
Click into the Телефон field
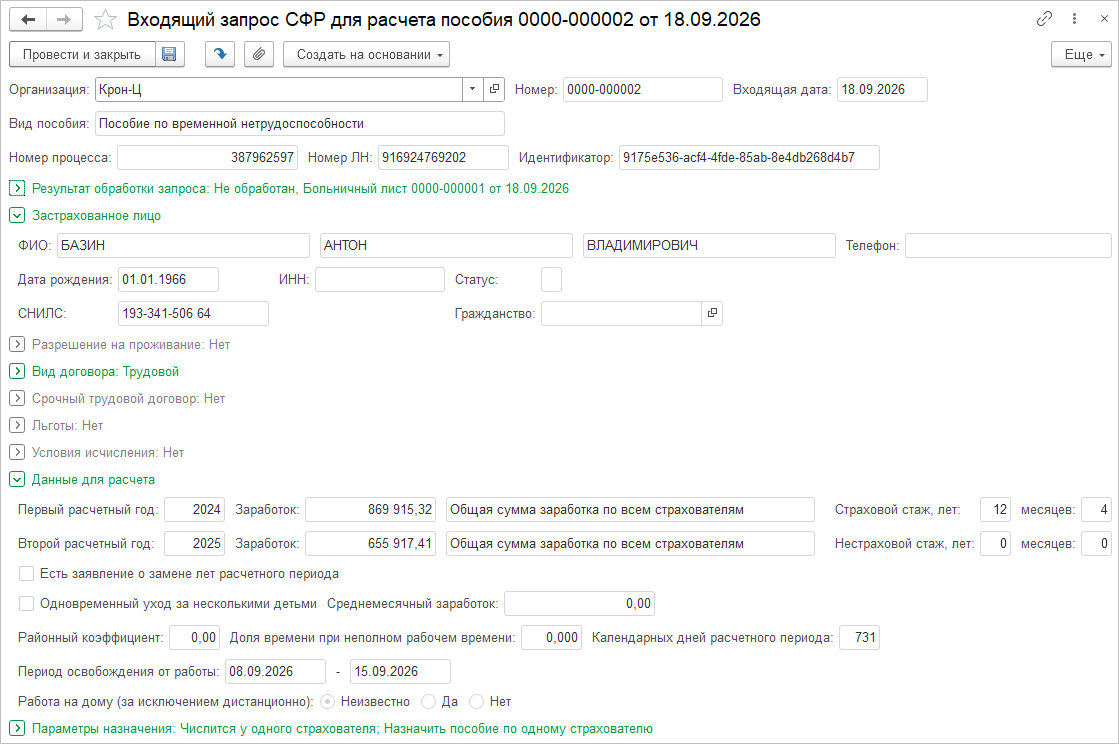pos(1008,245)
